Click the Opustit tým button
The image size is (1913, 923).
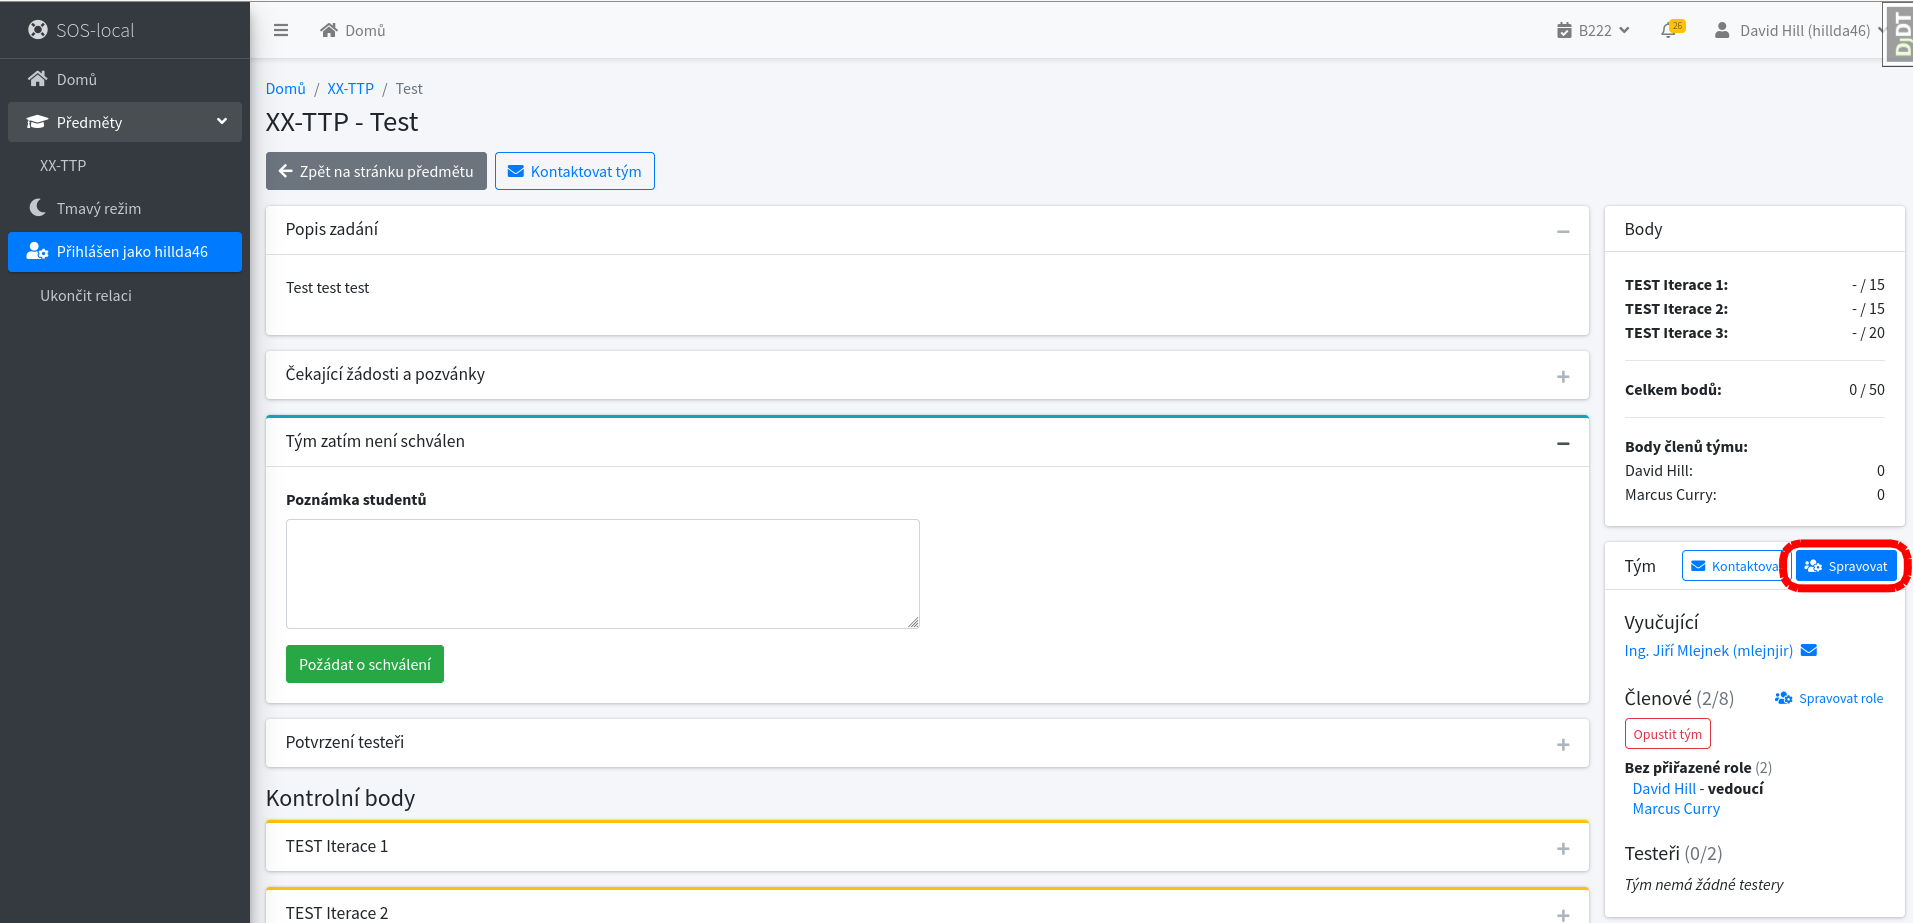[1667, 734]
